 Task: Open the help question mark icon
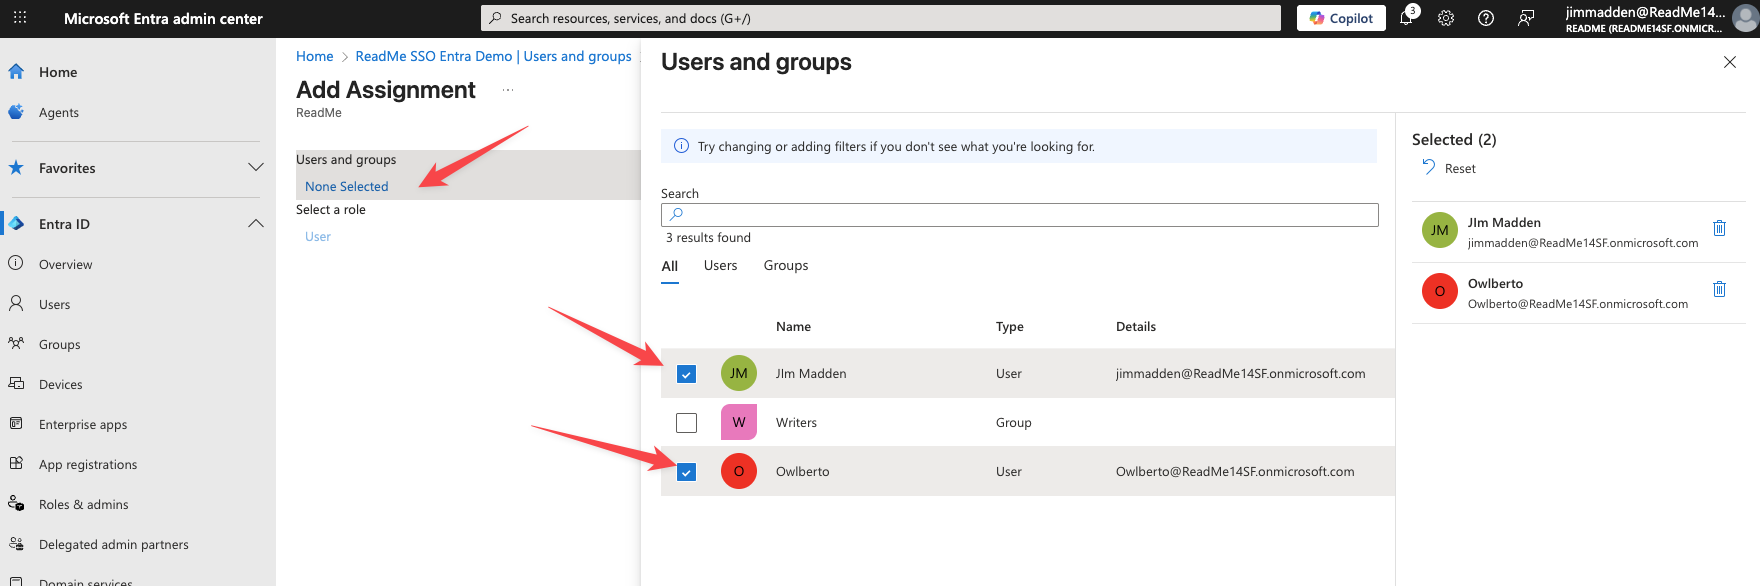[x=1486, y=18]
